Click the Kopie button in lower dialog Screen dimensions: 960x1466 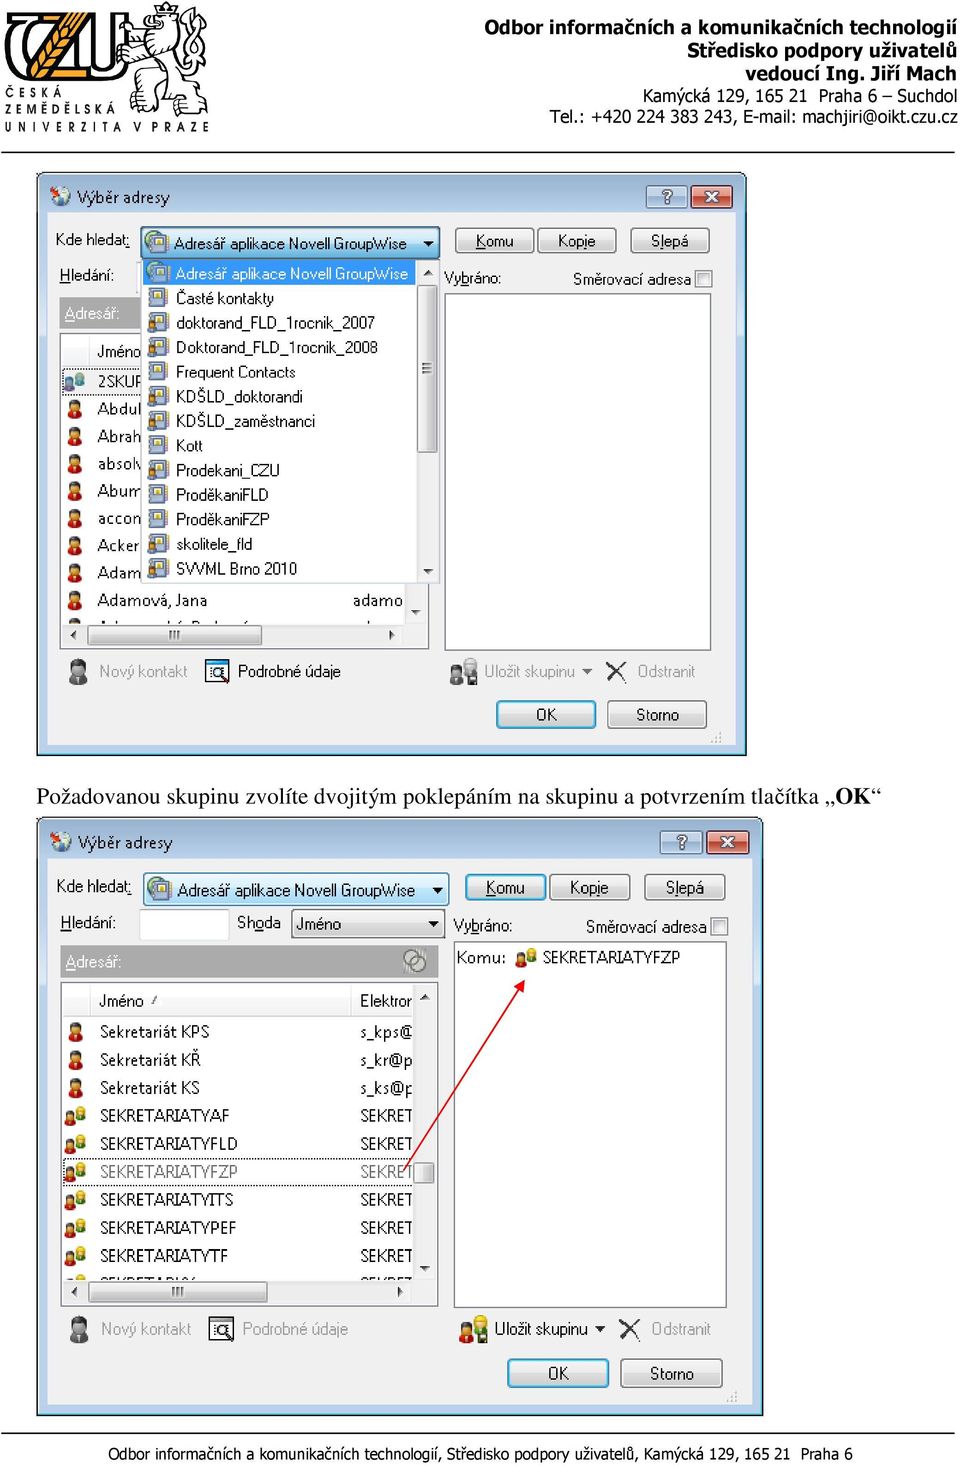590,887
